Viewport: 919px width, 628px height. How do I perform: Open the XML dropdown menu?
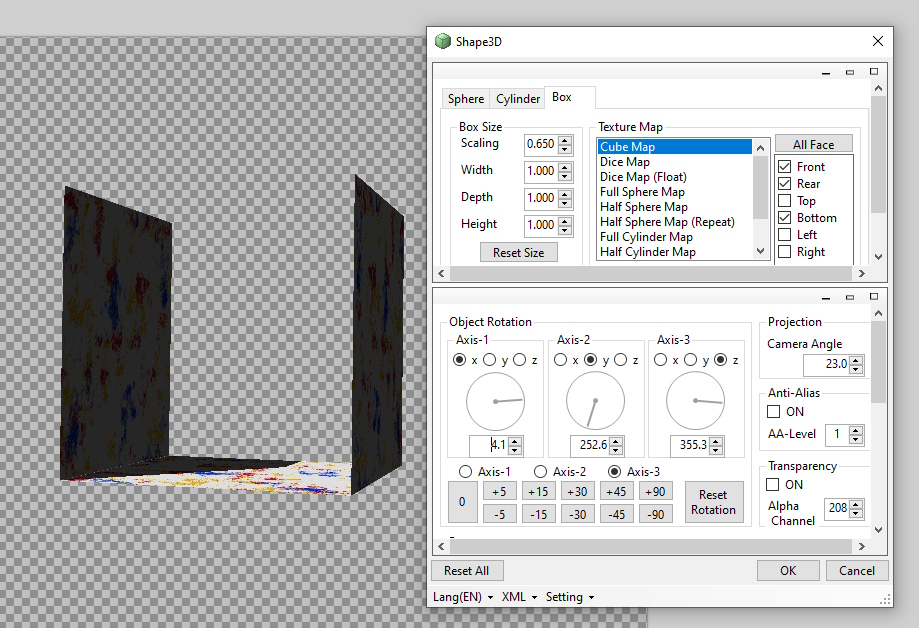pyautogui.click(x=519, y=597)
